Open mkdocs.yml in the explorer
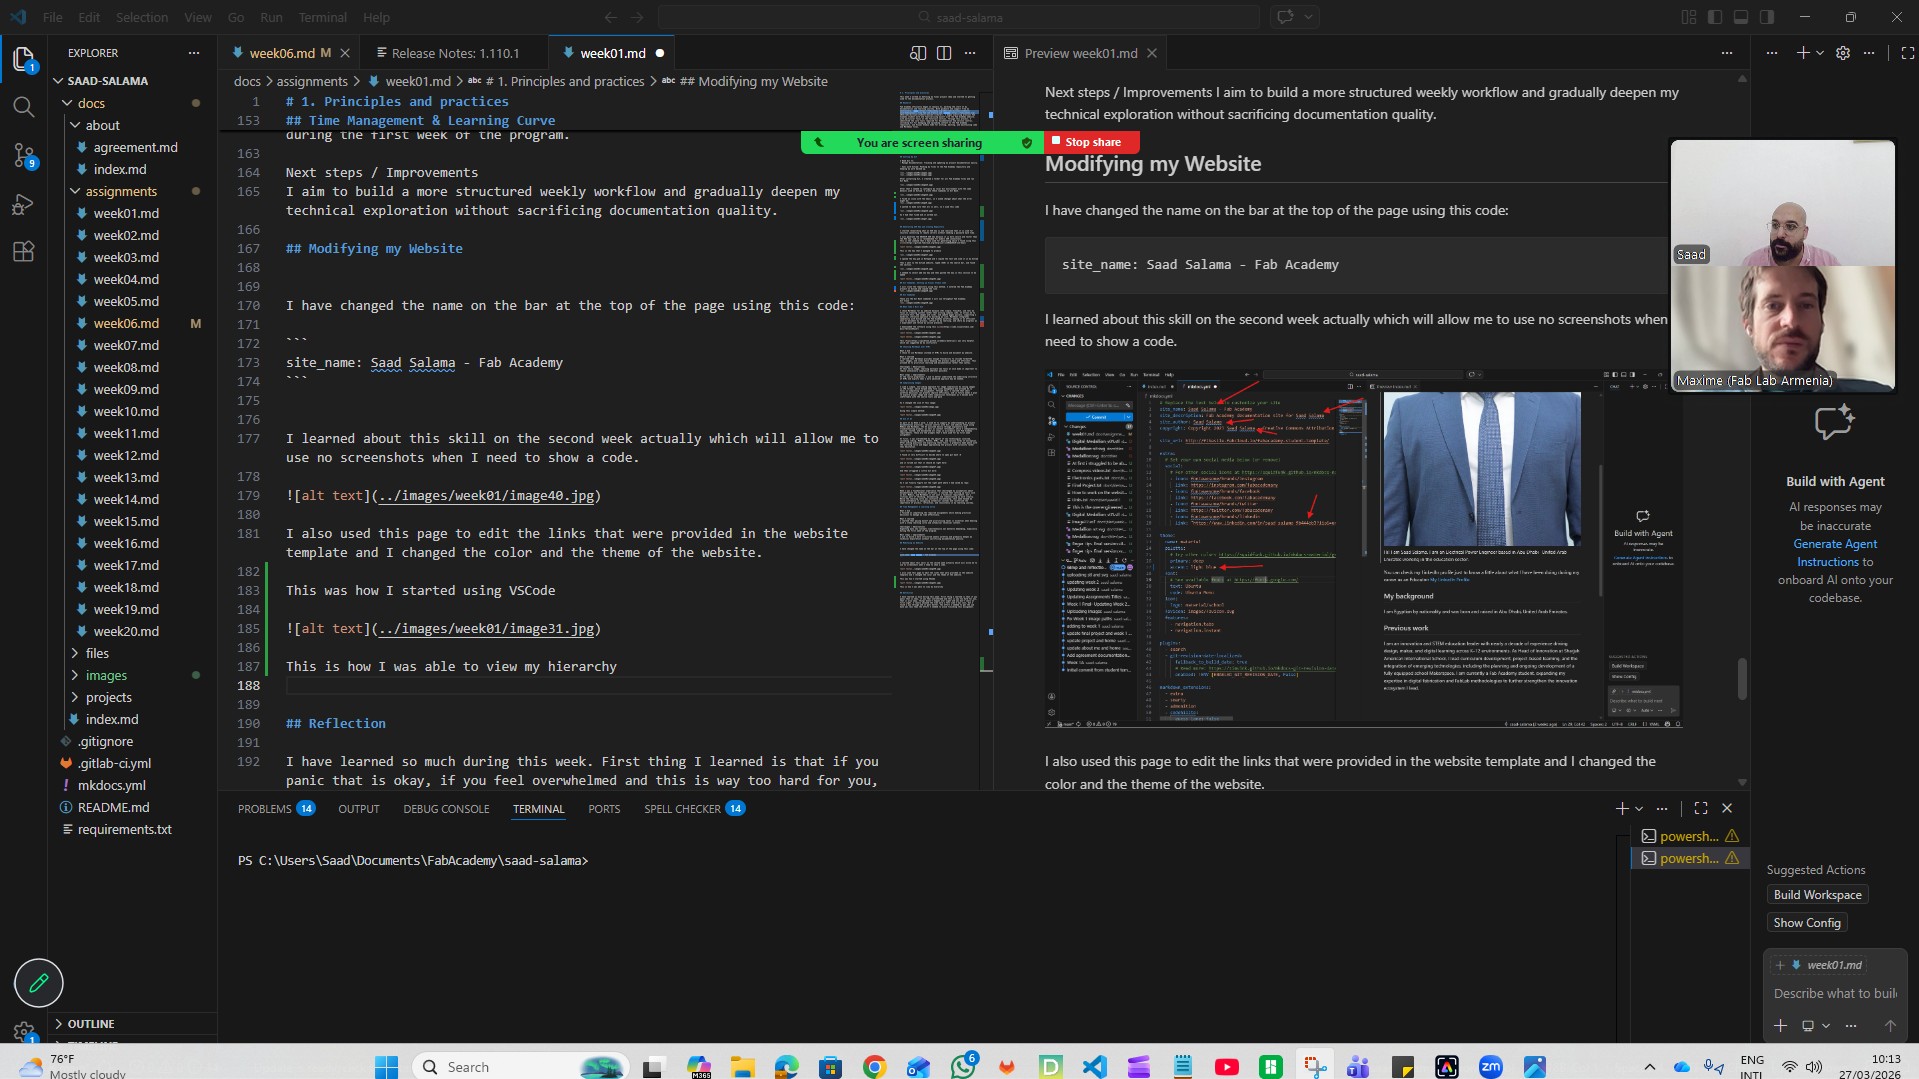The height and width of the screenshot is (1079, 1919). (111, 785)
